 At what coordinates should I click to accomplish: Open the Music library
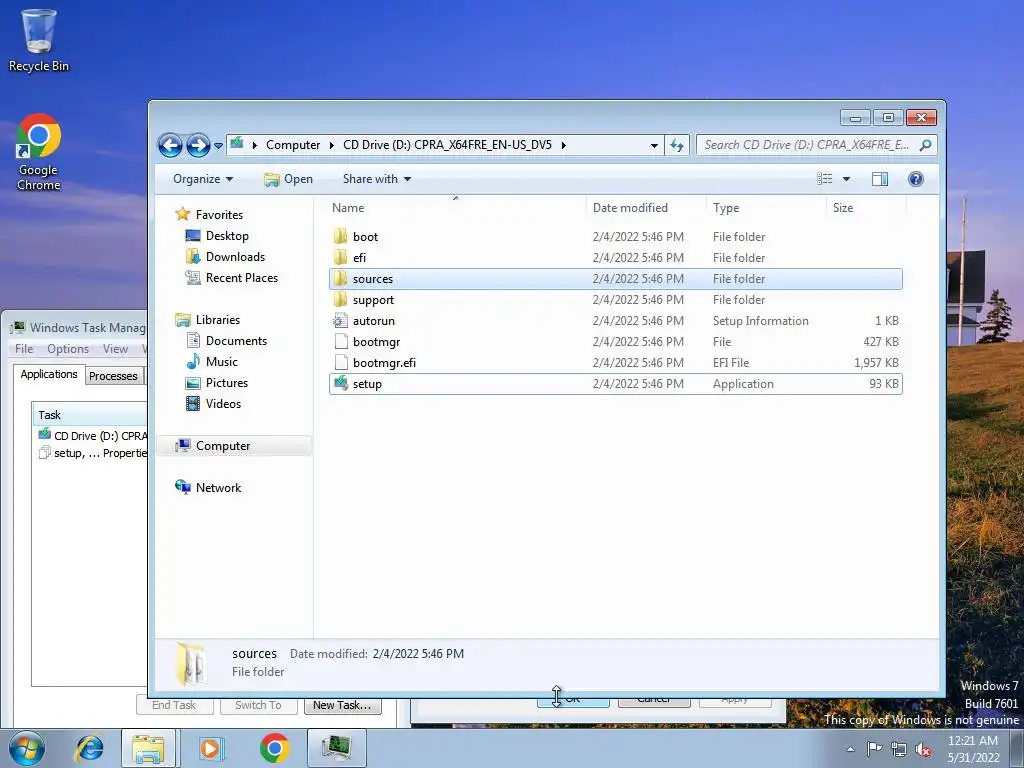click(x=221, y=362)
